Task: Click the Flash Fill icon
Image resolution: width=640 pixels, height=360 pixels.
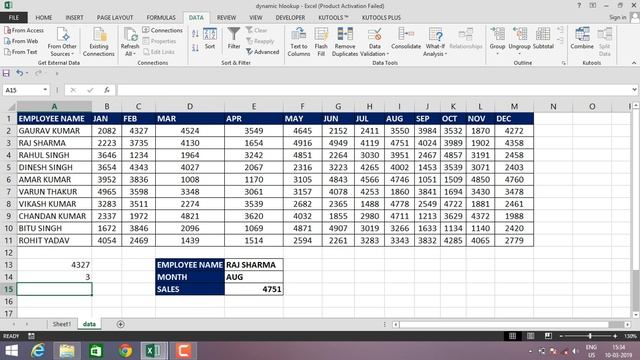Action: [x=321, y=34]
